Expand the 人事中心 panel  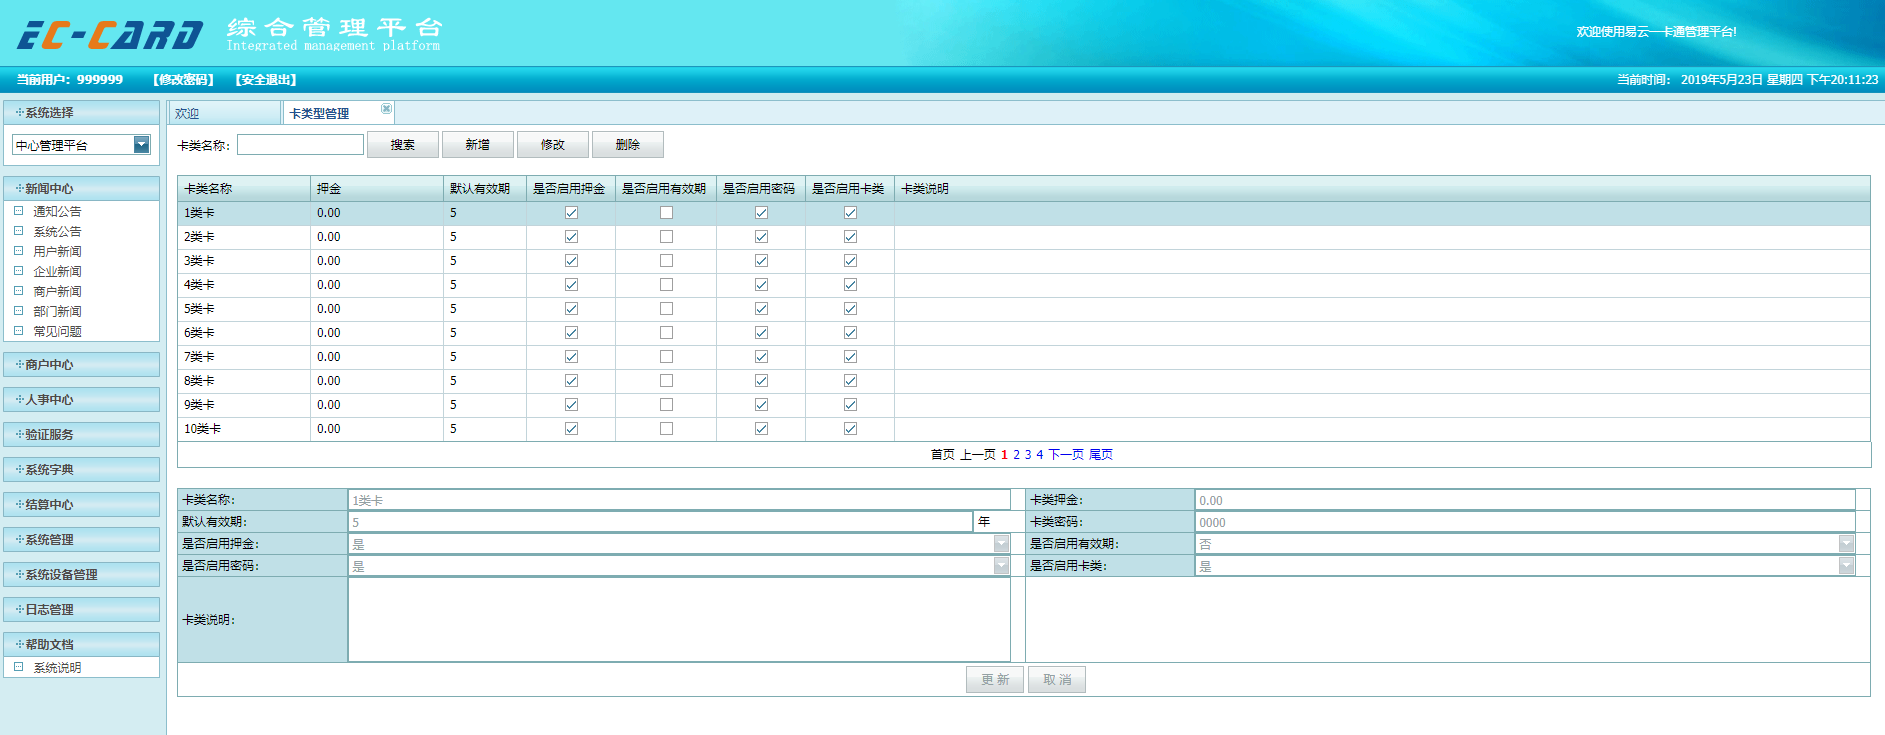coord(82,399)
